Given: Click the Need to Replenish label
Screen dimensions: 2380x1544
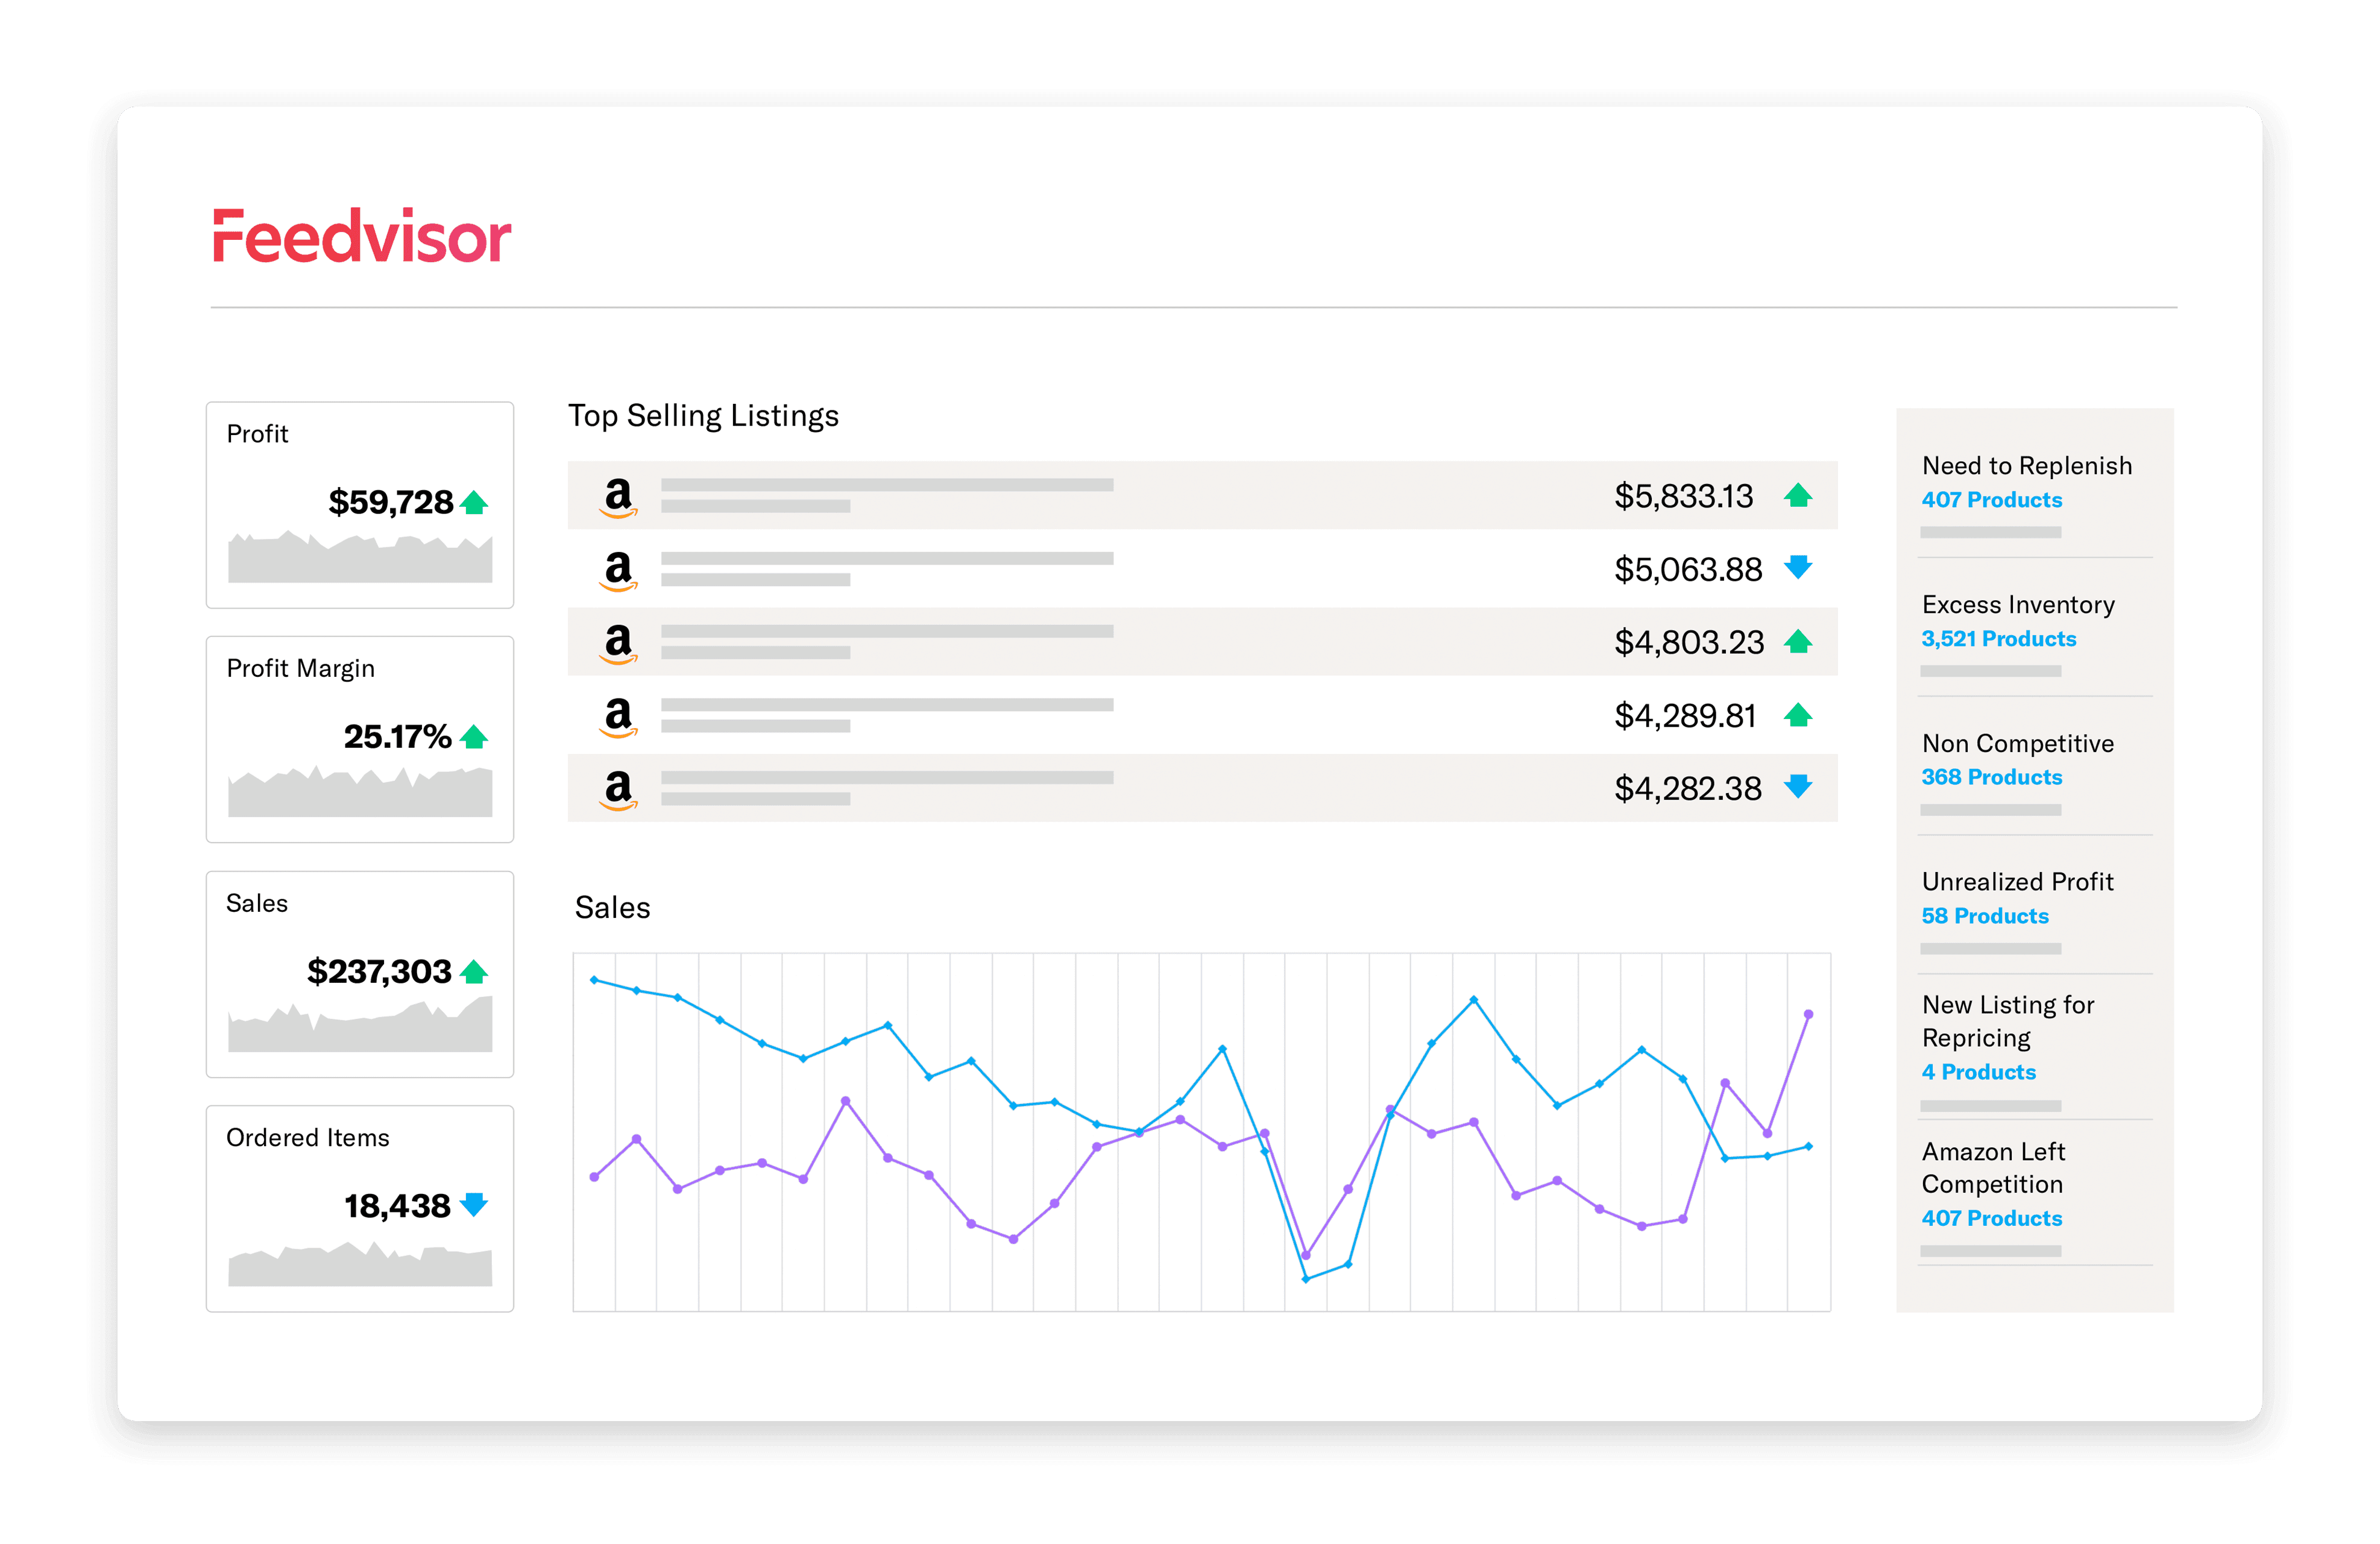Looking at the screenshot, I should point(2026,465).
